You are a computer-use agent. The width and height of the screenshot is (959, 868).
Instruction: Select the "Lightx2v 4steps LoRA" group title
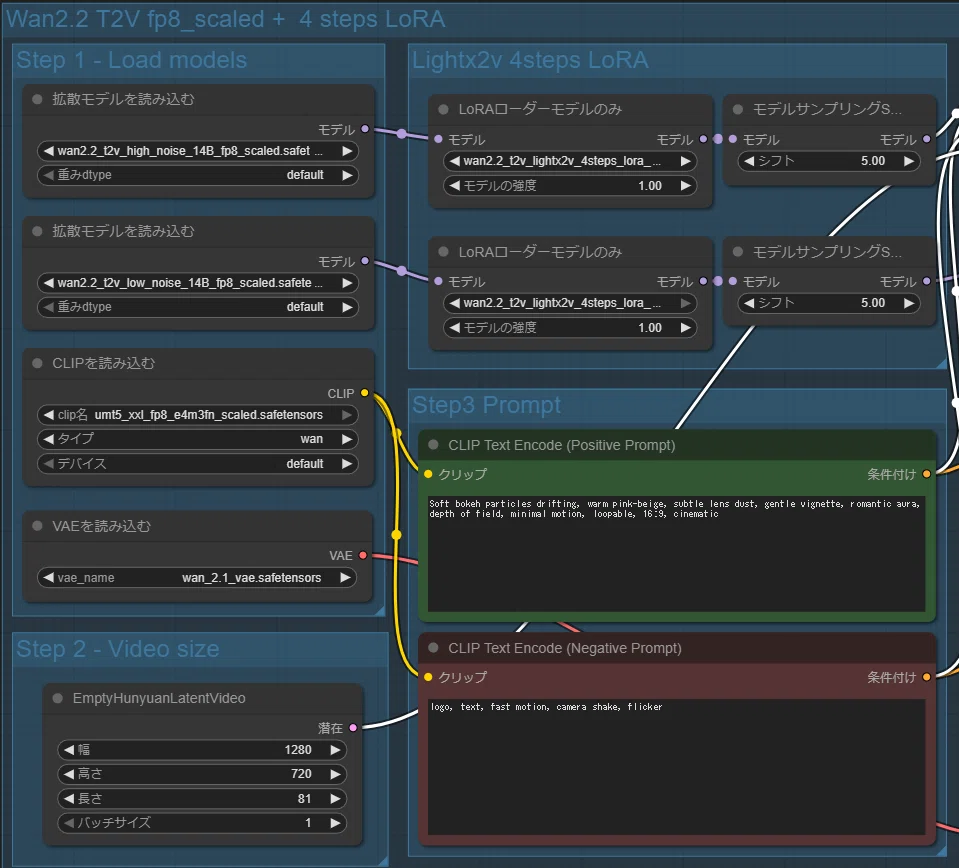pos(530,60)
